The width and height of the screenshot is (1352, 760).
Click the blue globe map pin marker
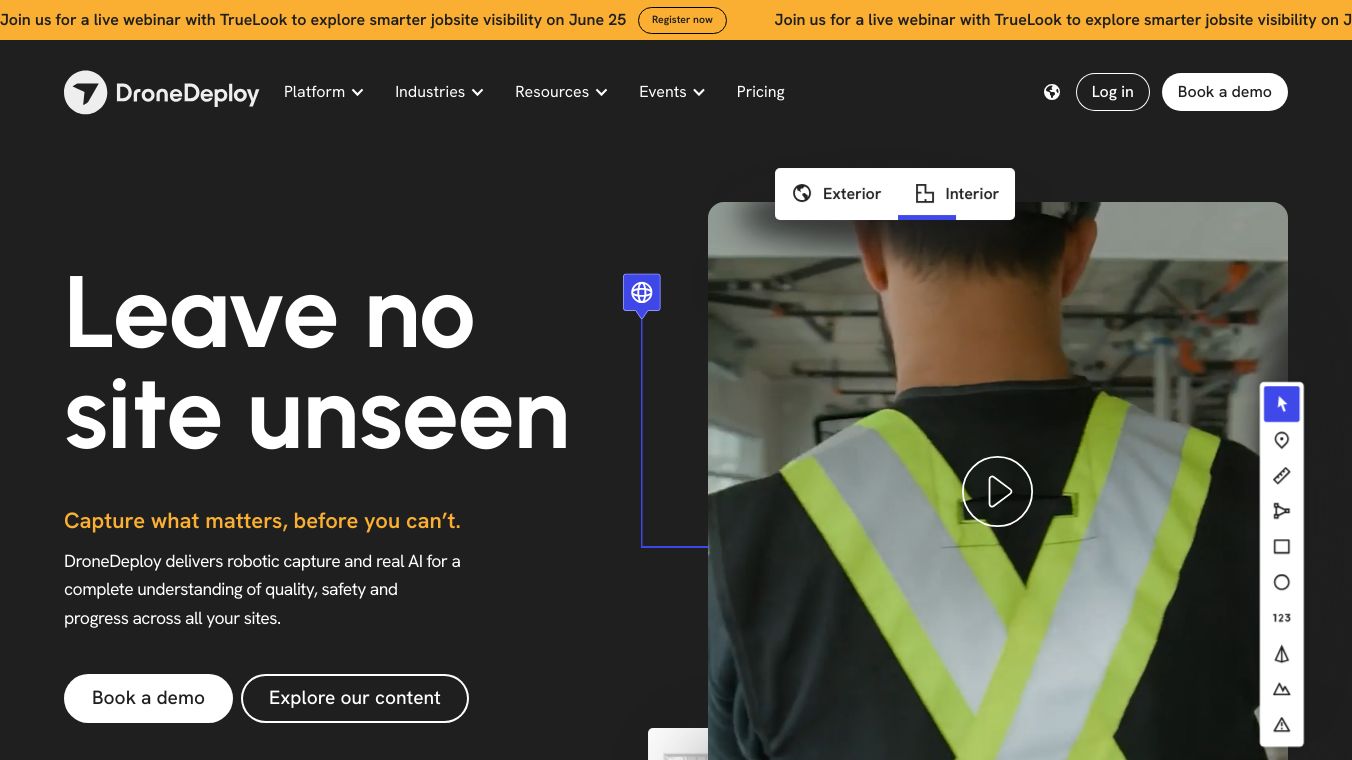[642, 294]
